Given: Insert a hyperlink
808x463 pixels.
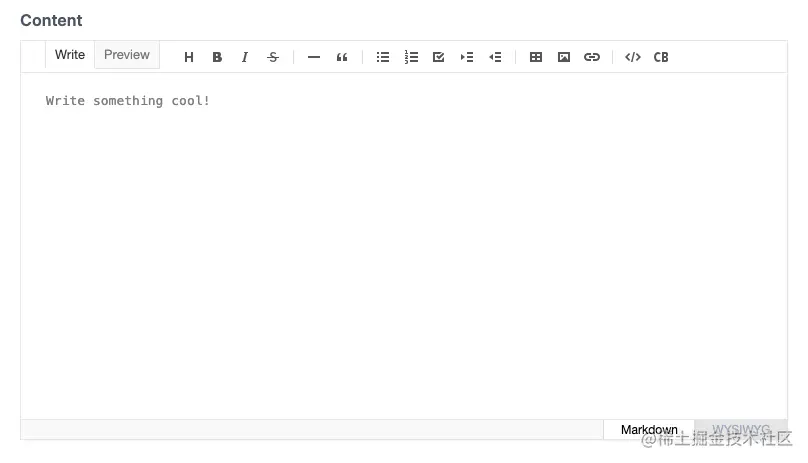Looking at the screenshot, I should [592, 57].
